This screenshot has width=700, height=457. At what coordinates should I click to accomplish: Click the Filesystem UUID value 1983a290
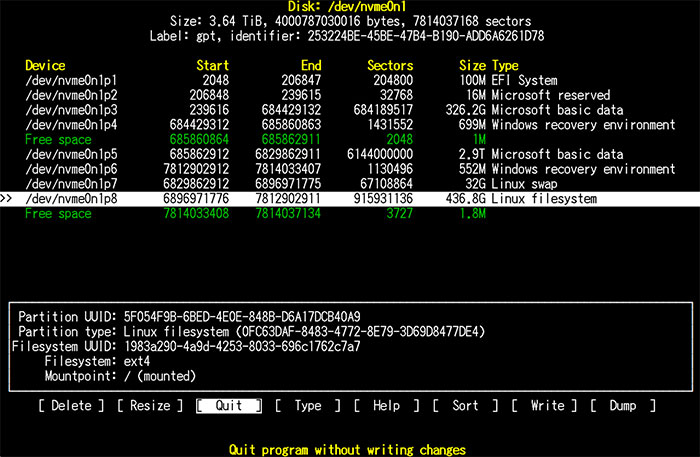click(x=242, y=346)
